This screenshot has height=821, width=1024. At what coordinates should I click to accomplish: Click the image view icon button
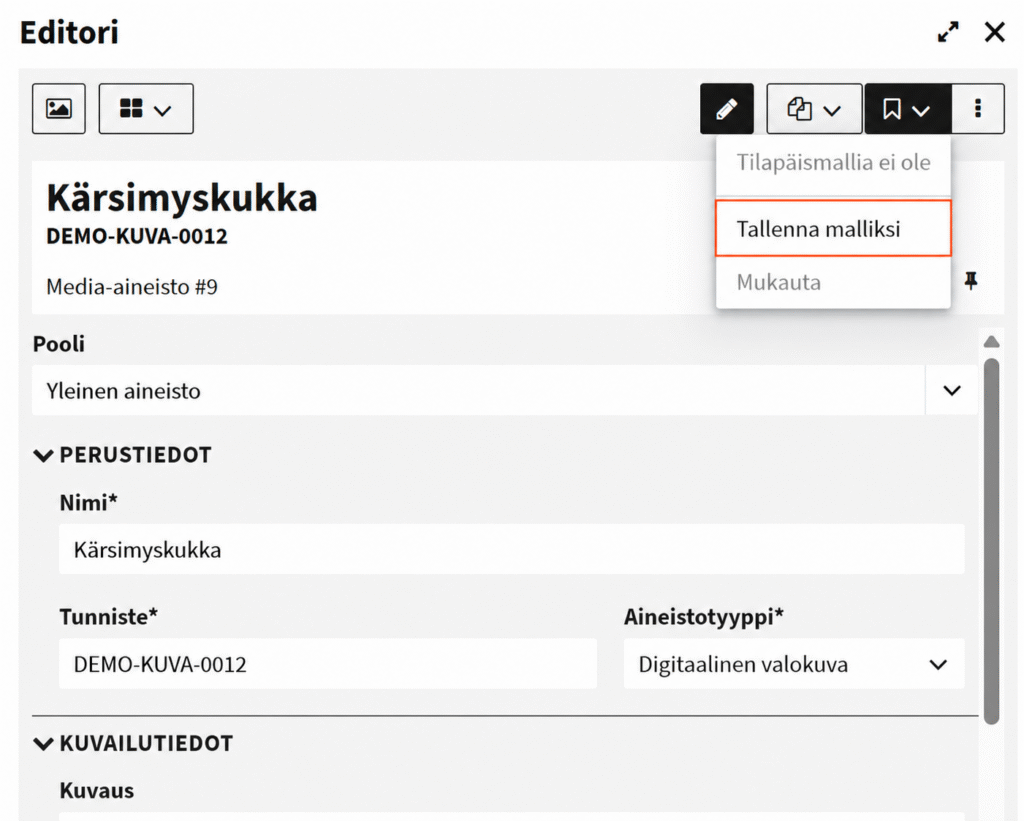pyautogui.click(x=59, y=108)
